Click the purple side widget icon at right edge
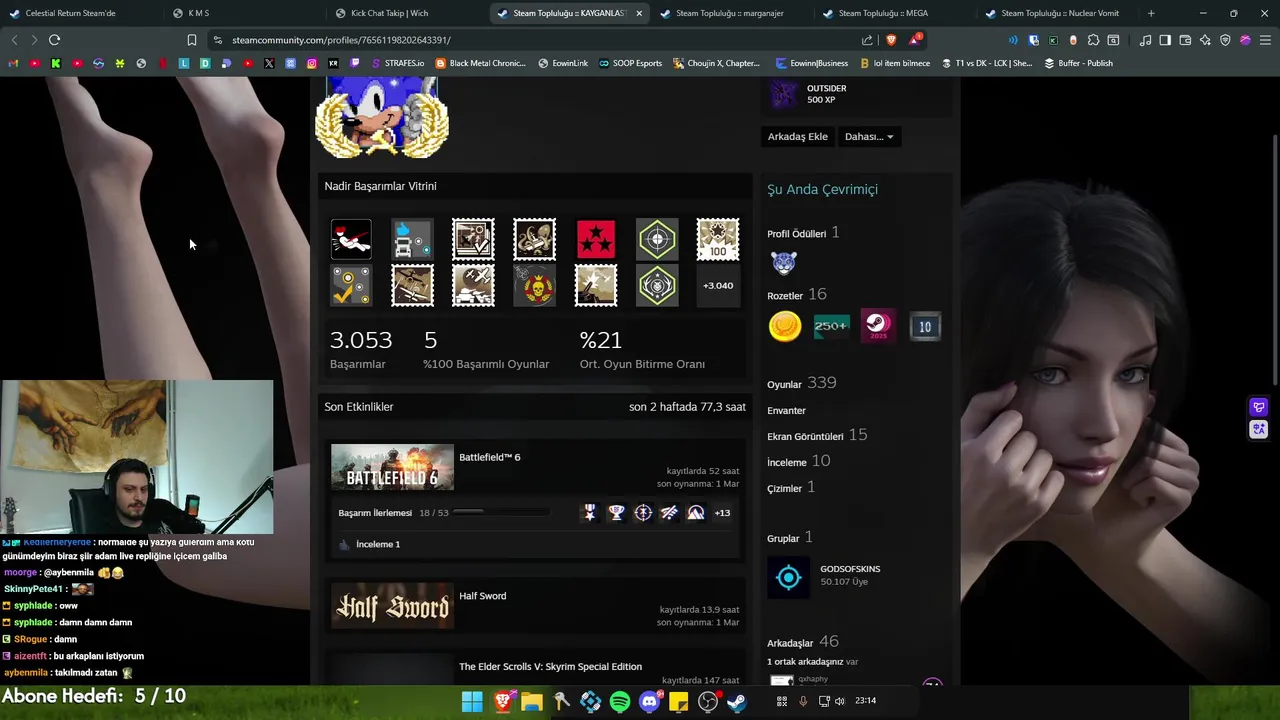Screen dimensions: 1280x720 coord(1259,408)
